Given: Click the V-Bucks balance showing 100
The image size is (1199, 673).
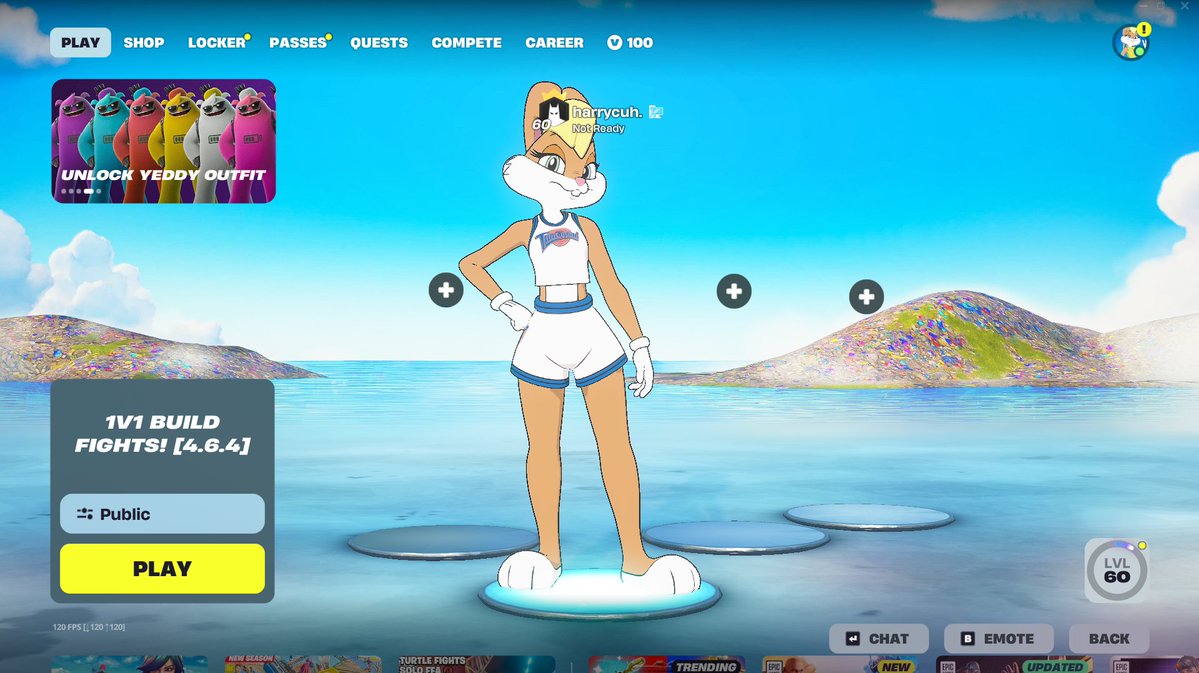Looking at the screenshot, I should (x=630, y=43).
